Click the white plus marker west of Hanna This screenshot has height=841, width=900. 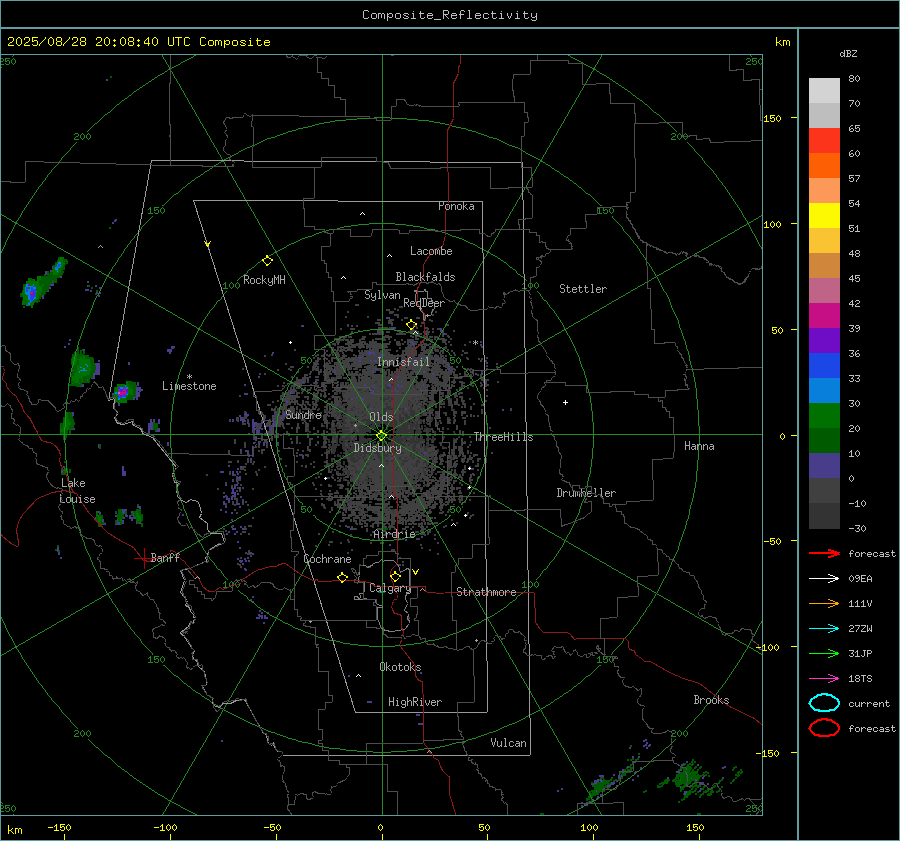[565, 402]
